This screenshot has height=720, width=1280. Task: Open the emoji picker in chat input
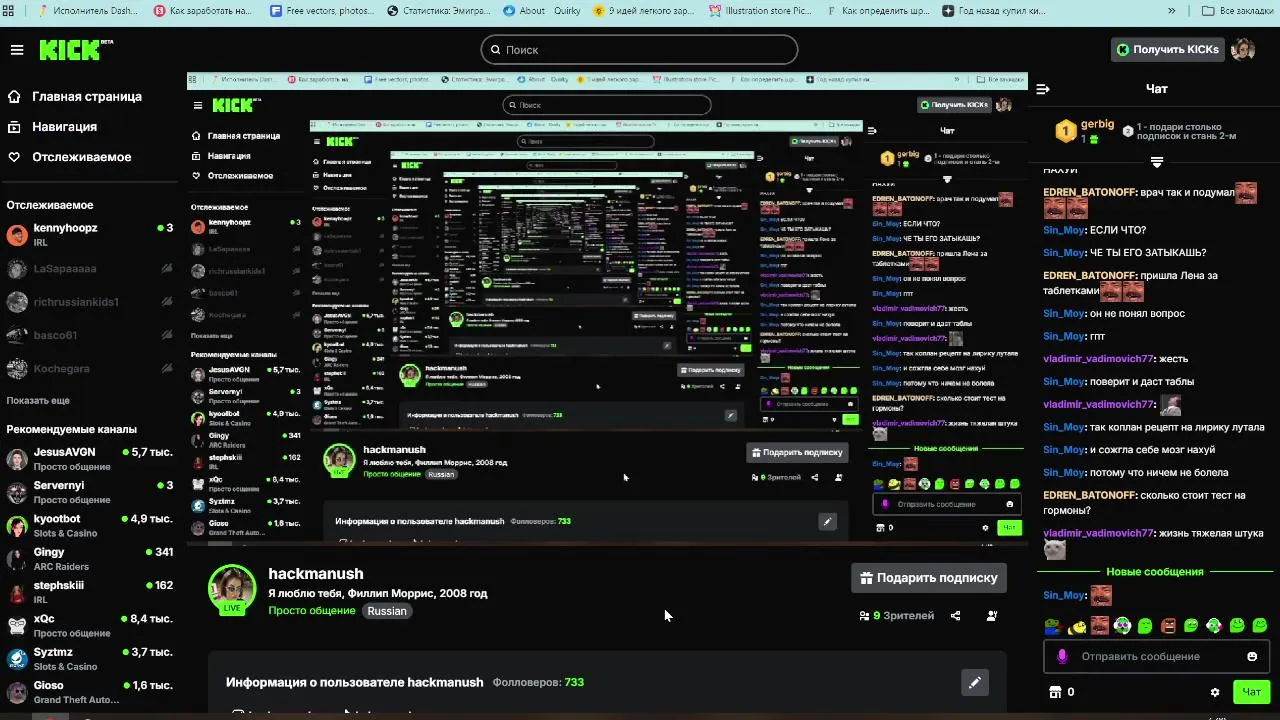[x=1252, y=656]
